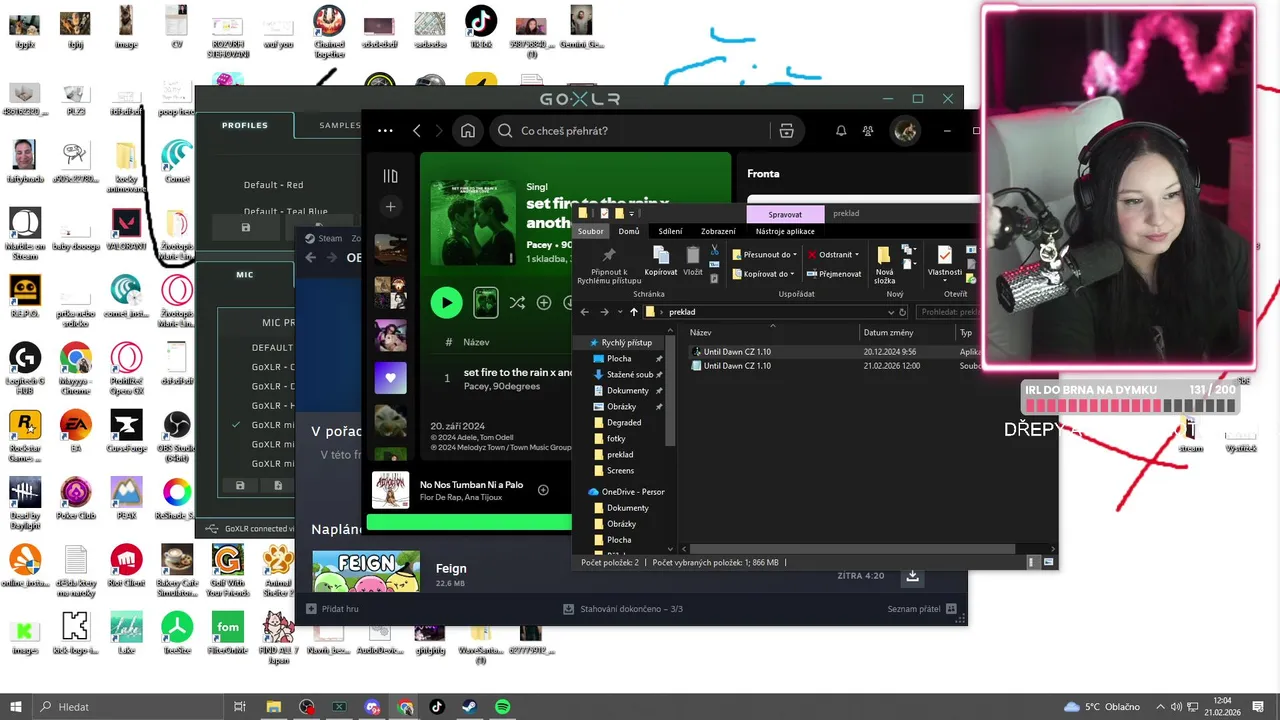Open Spotify friends activity icon

pyautogui.click(x=868, y=131)
